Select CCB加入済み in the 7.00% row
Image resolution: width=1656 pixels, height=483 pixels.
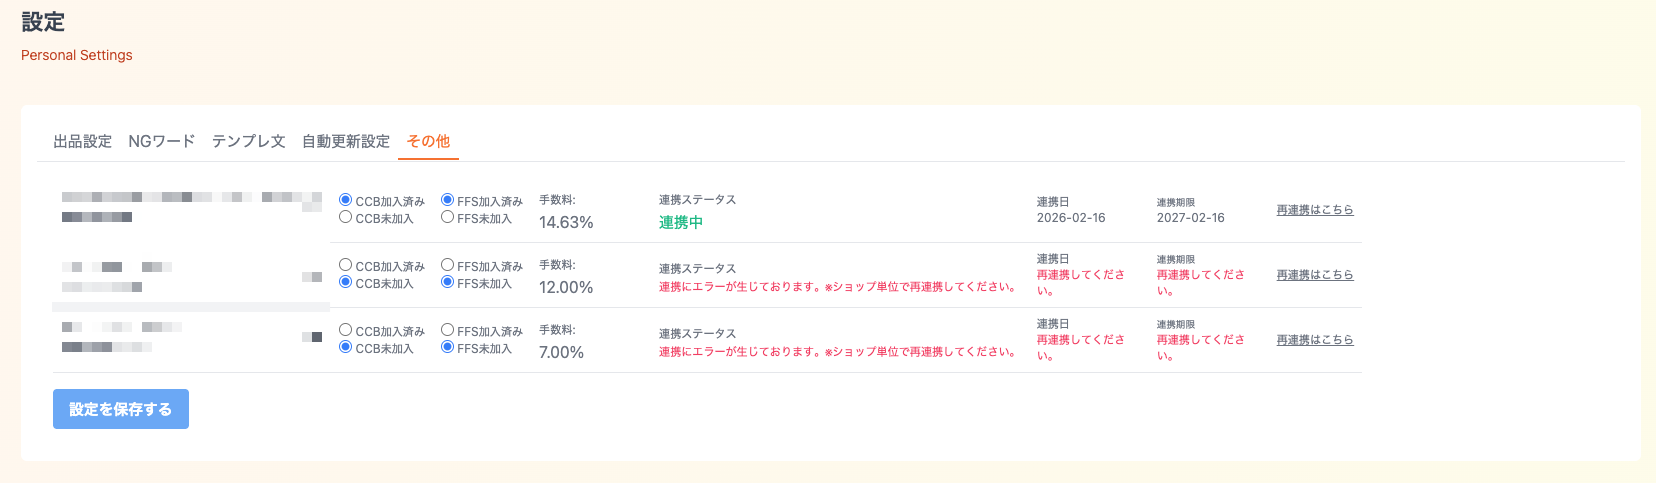[345, 330]
